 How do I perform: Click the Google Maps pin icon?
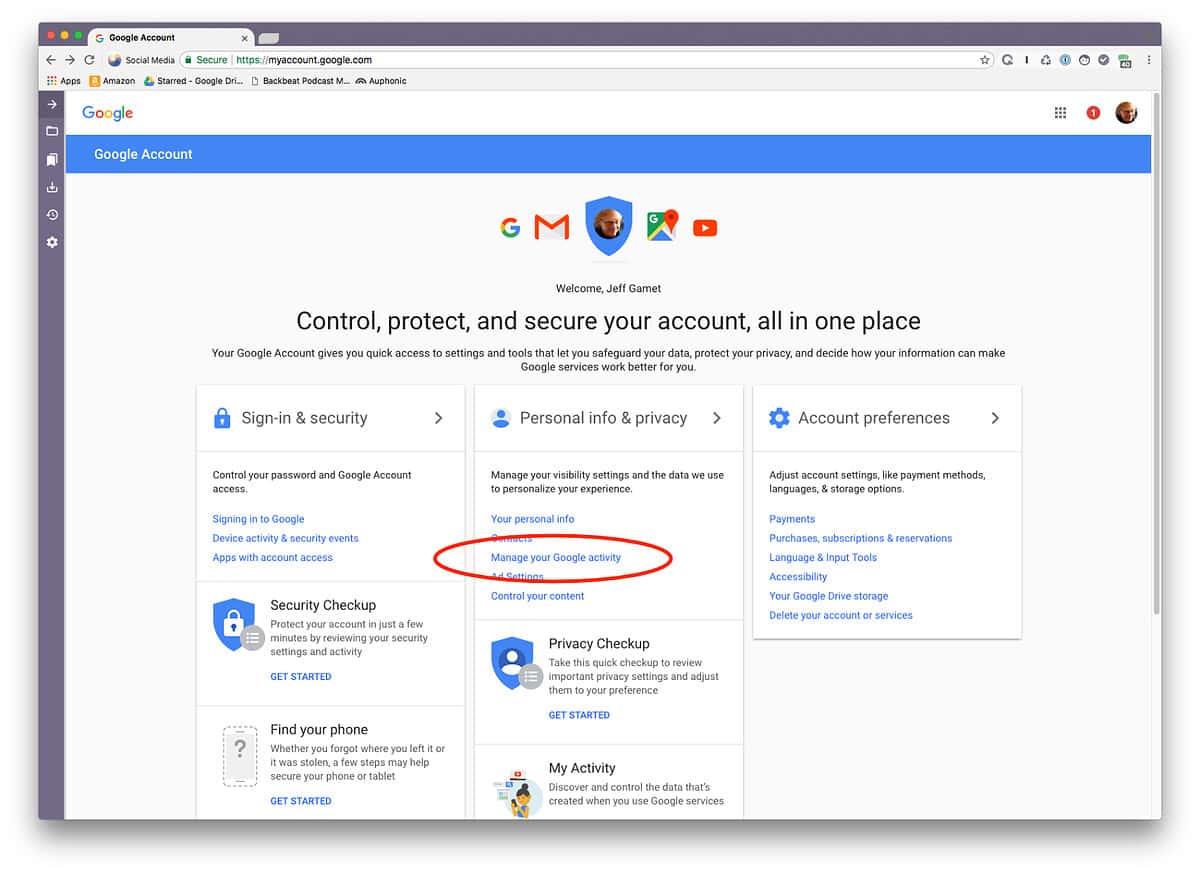coord(662,225)
